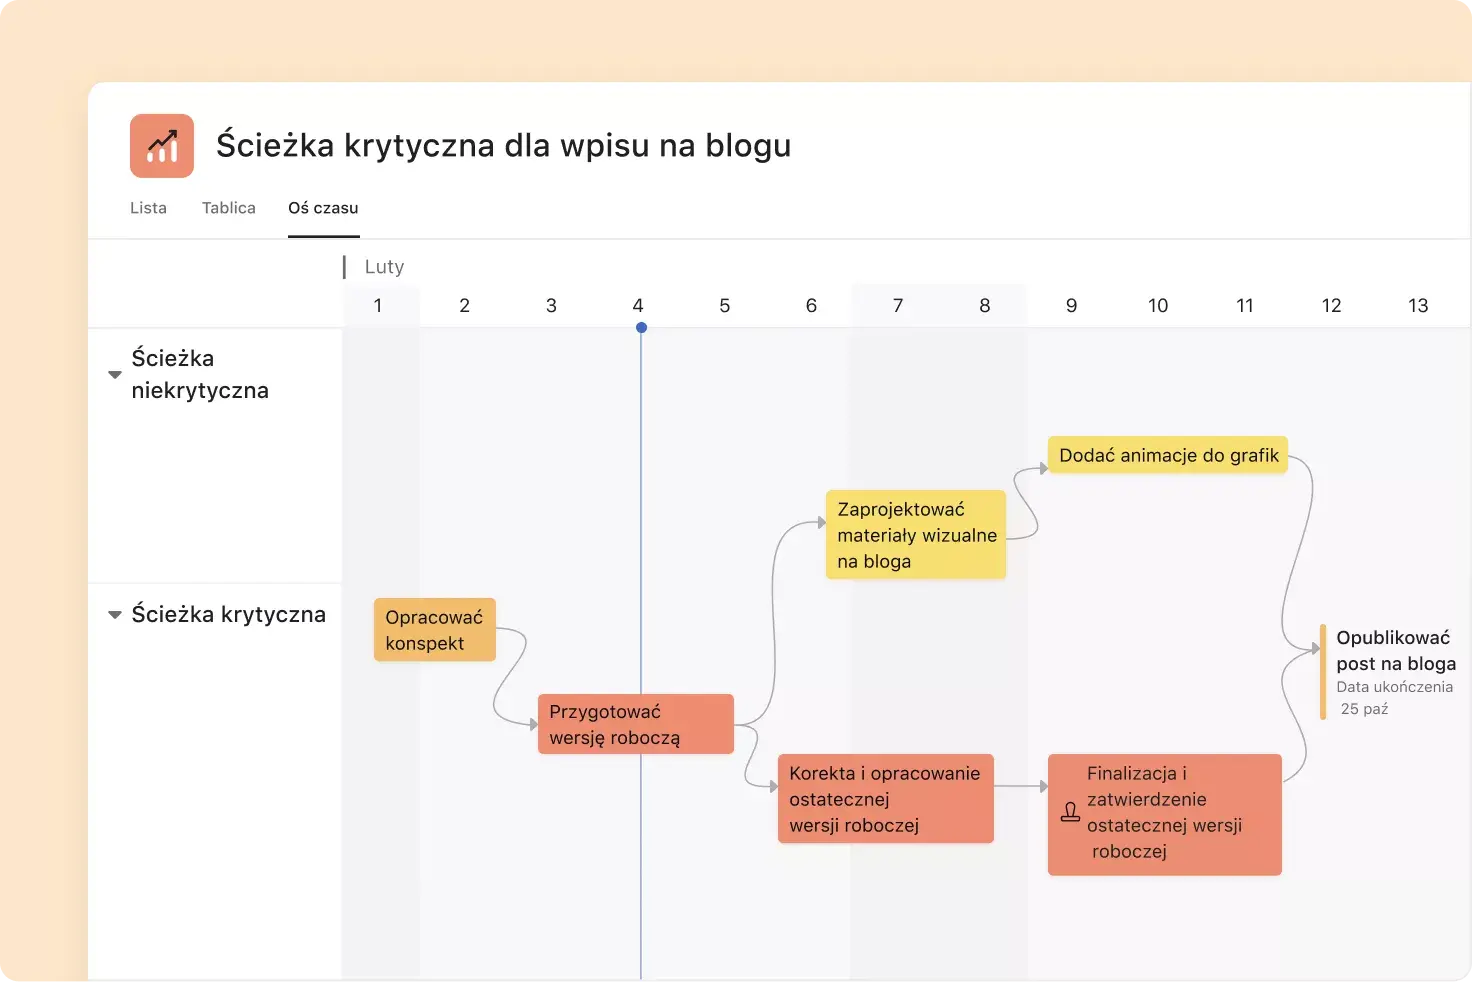Open the Przygotować wersję roboczą task
Viewport: 1472px width, 982px height.
point(636,724)
